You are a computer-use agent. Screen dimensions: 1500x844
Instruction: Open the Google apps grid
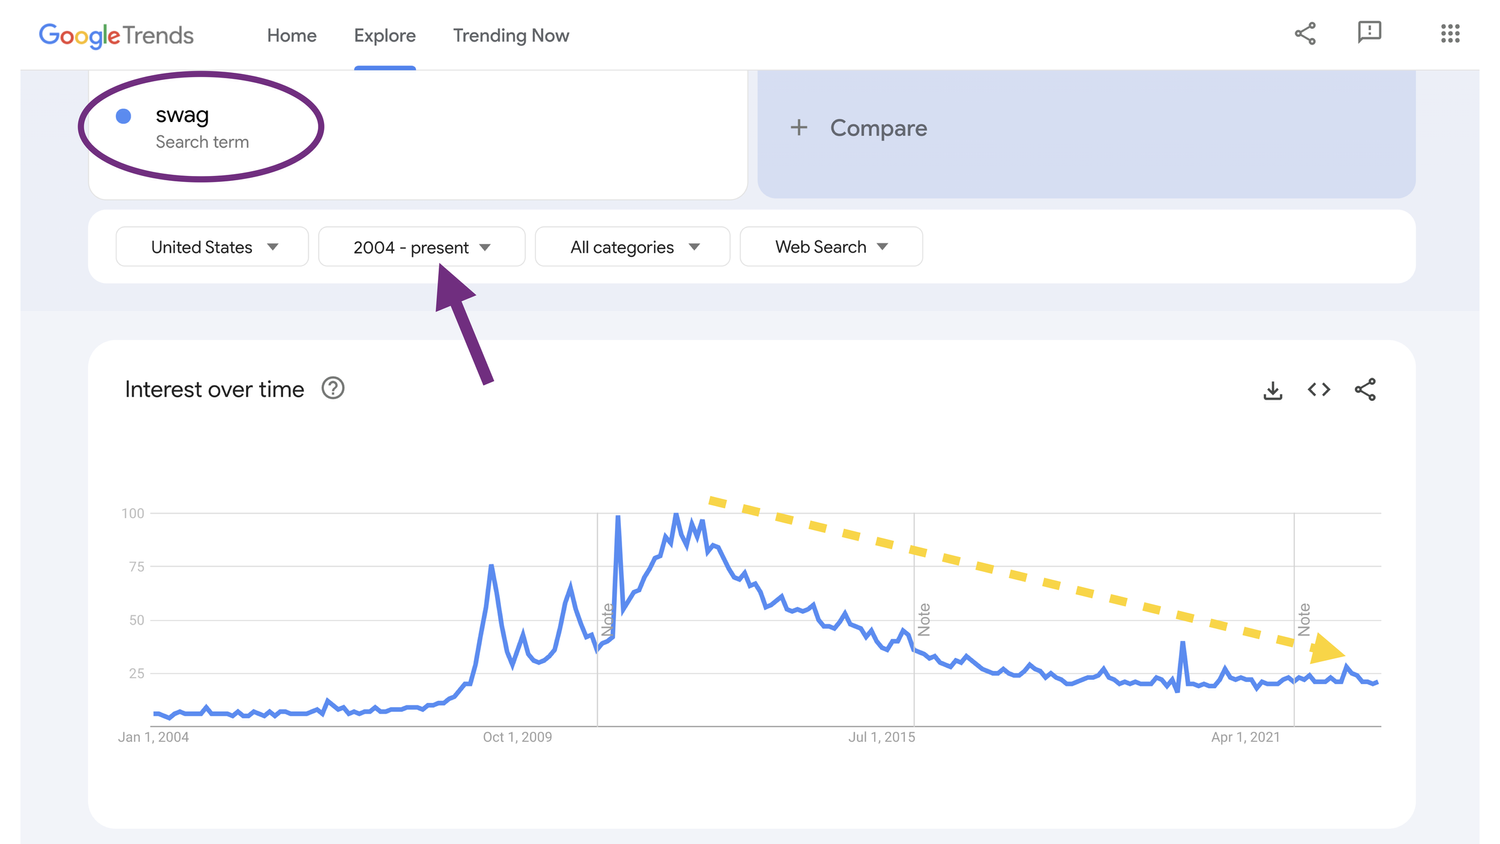(x=1450, y=34)
